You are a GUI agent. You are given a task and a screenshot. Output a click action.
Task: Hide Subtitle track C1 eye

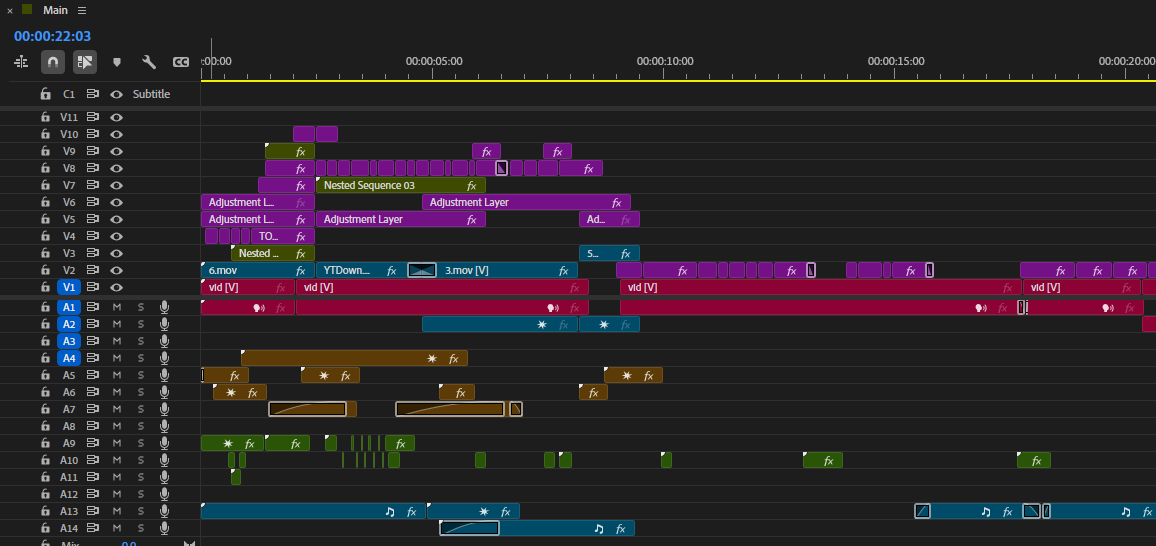click(x=116, y=94)
